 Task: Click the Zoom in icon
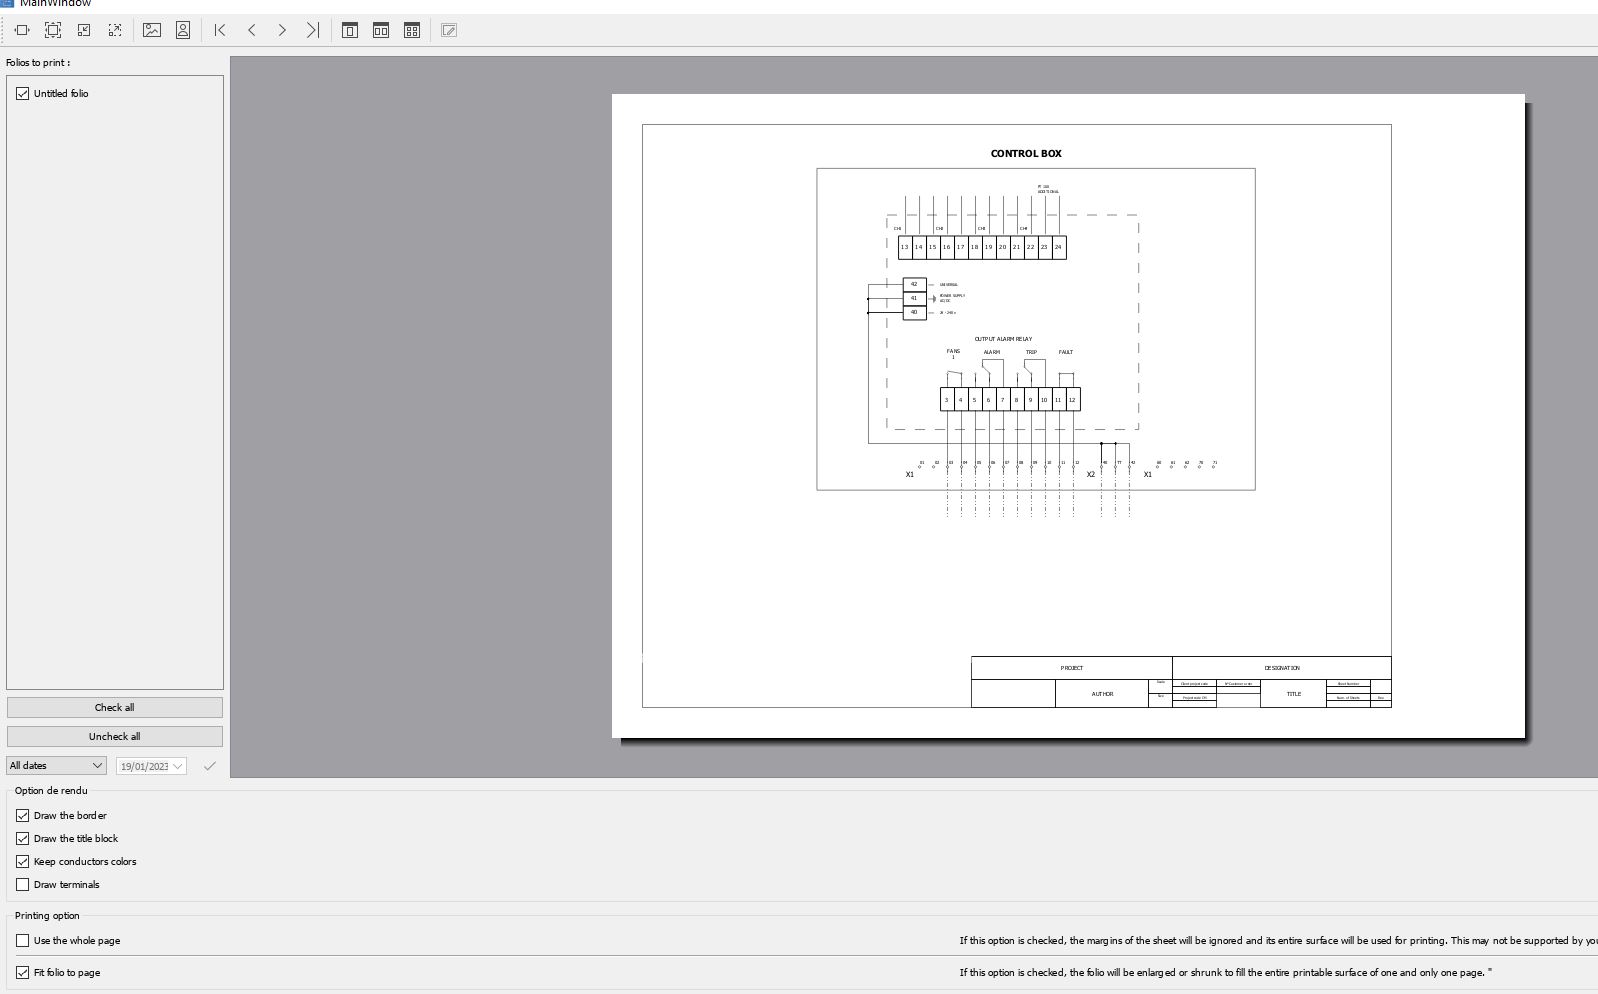[115, 30]
